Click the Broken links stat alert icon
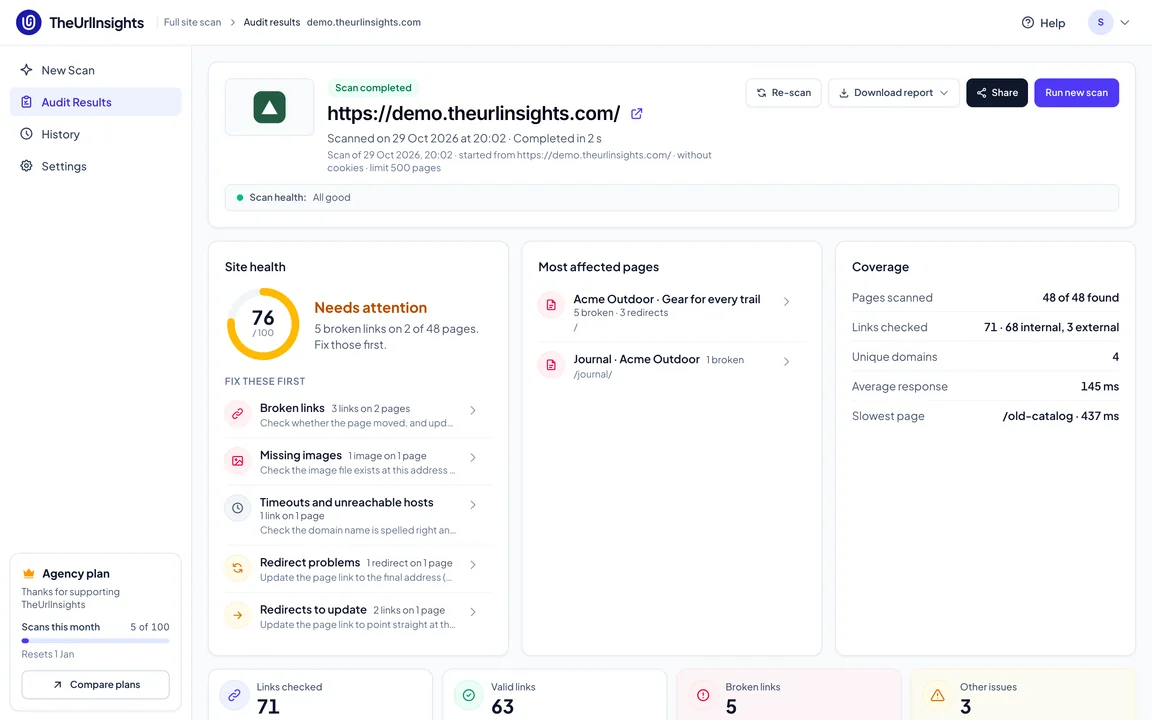 point(703,695)
